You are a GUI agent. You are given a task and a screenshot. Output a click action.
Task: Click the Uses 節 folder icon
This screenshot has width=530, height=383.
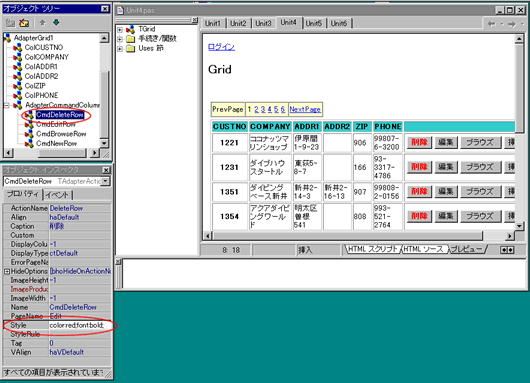pyautogui.click(x=130, y=49)
